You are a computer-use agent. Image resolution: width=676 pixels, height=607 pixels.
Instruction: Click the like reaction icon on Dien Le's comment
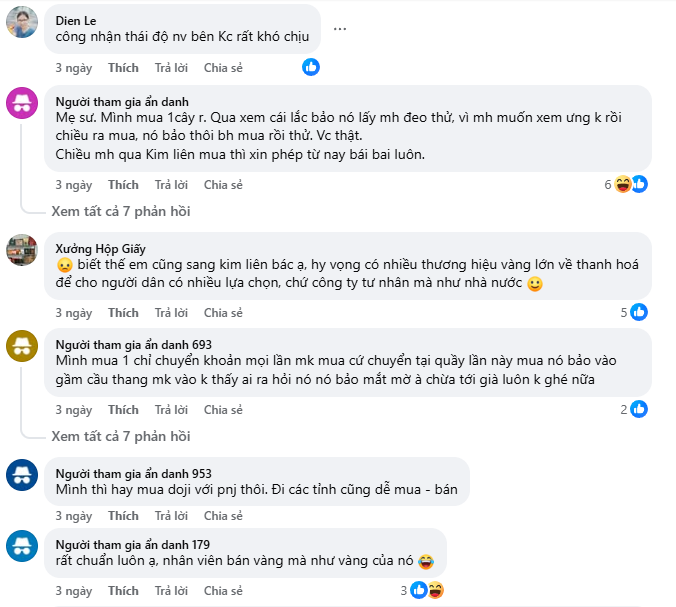(x=311, y=67)
